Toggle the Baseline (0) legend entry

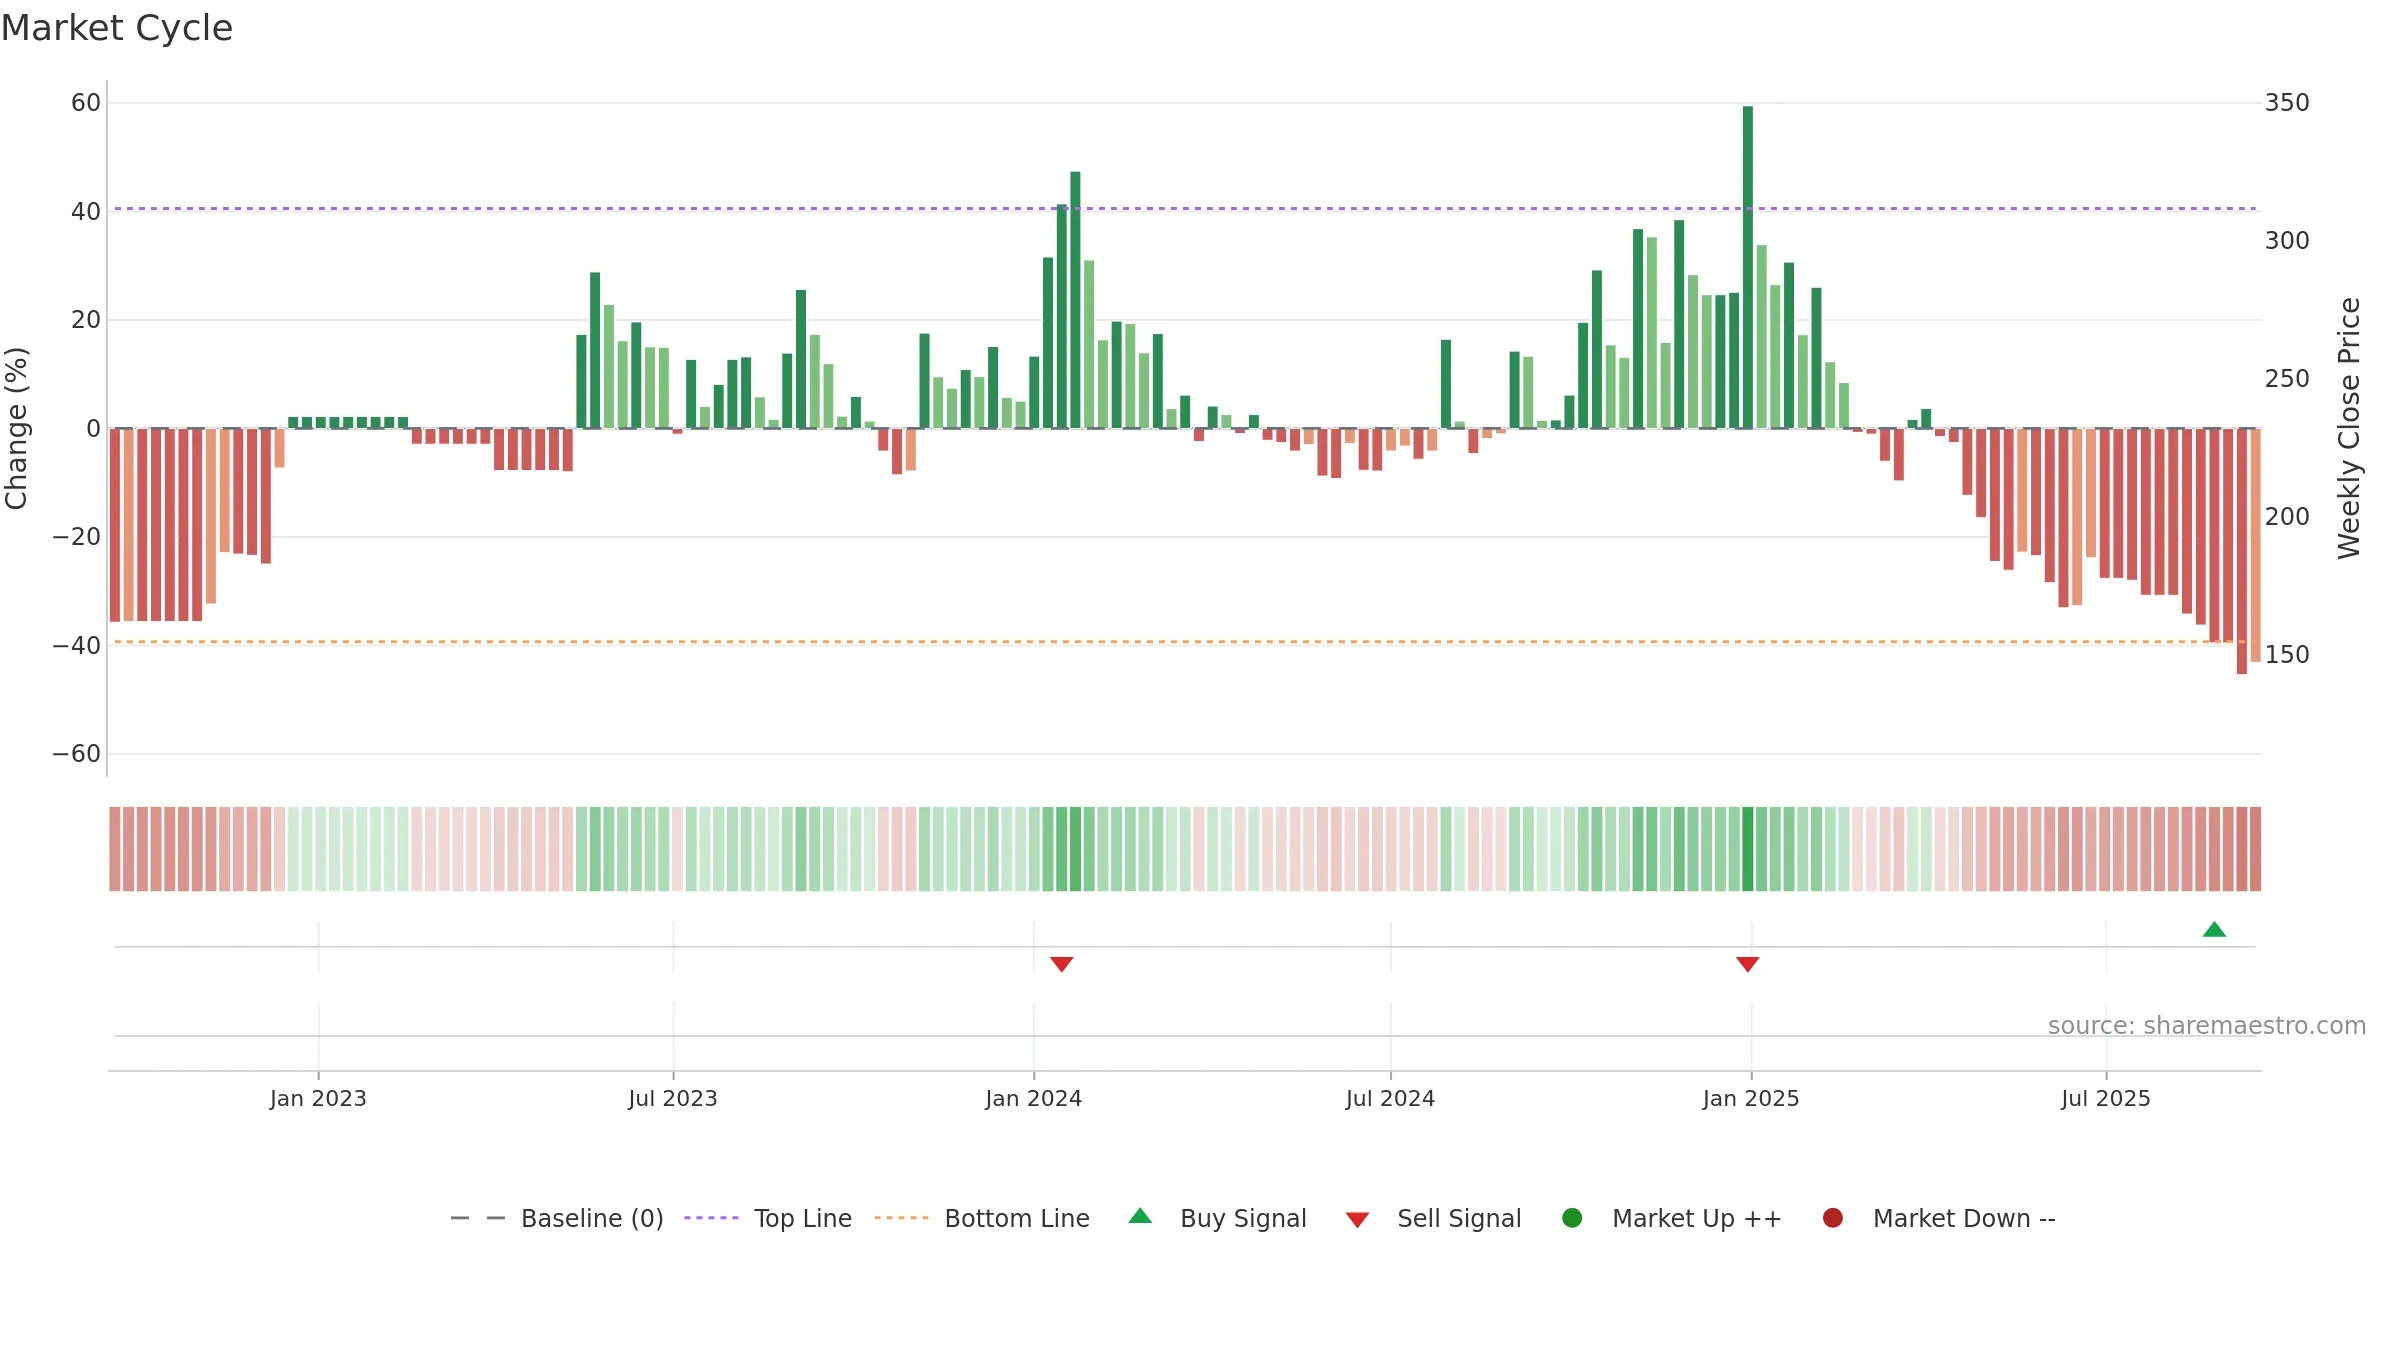(x=557, y=1219)
